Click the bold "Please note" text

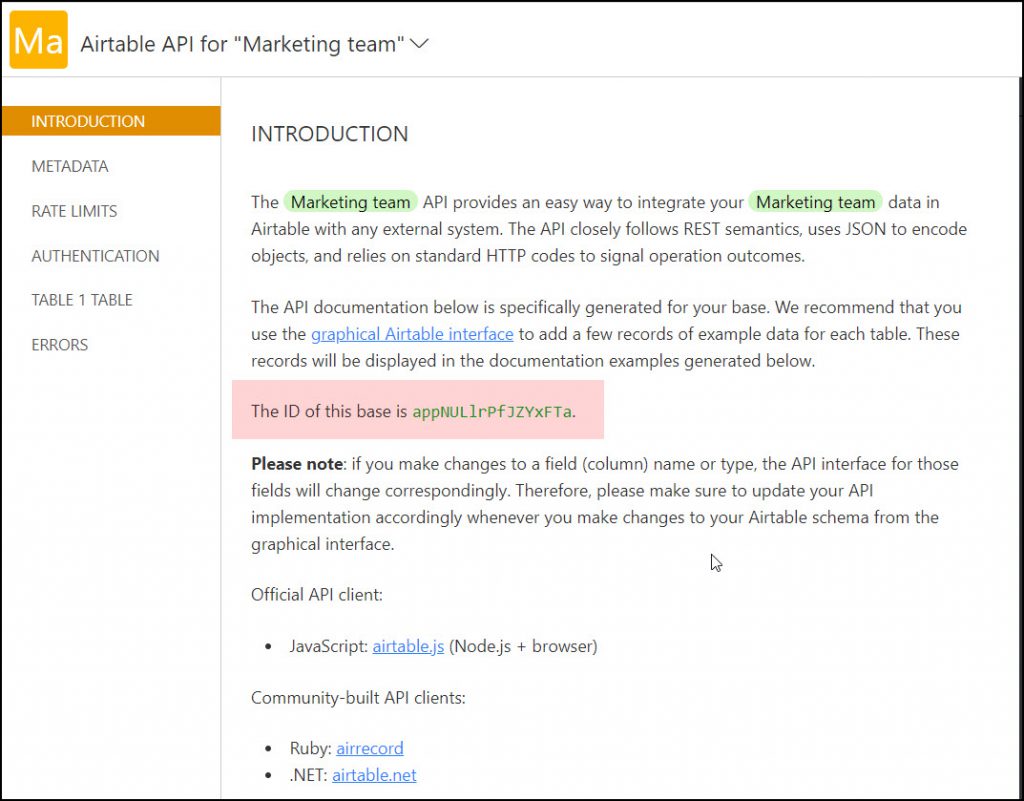click(297, 464)
